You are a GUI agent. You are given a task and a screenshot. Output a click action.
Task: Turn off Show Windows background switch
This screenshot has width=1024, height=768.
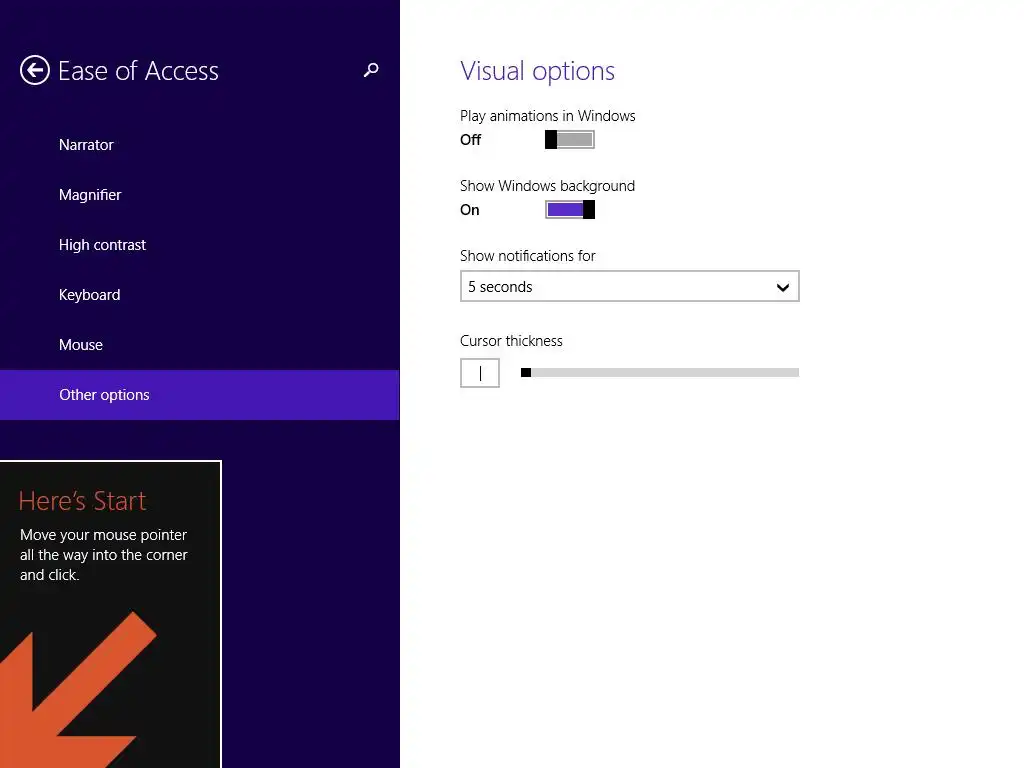click(569, 210)
